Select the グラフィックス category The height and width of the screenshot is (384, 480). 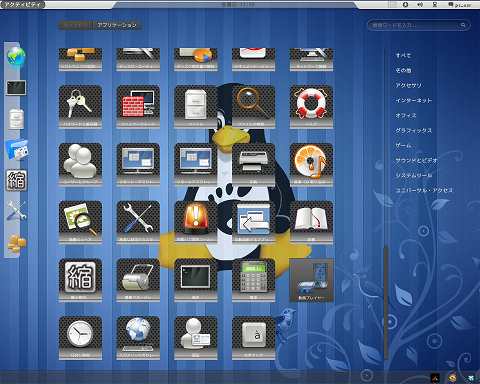[413, 130]
